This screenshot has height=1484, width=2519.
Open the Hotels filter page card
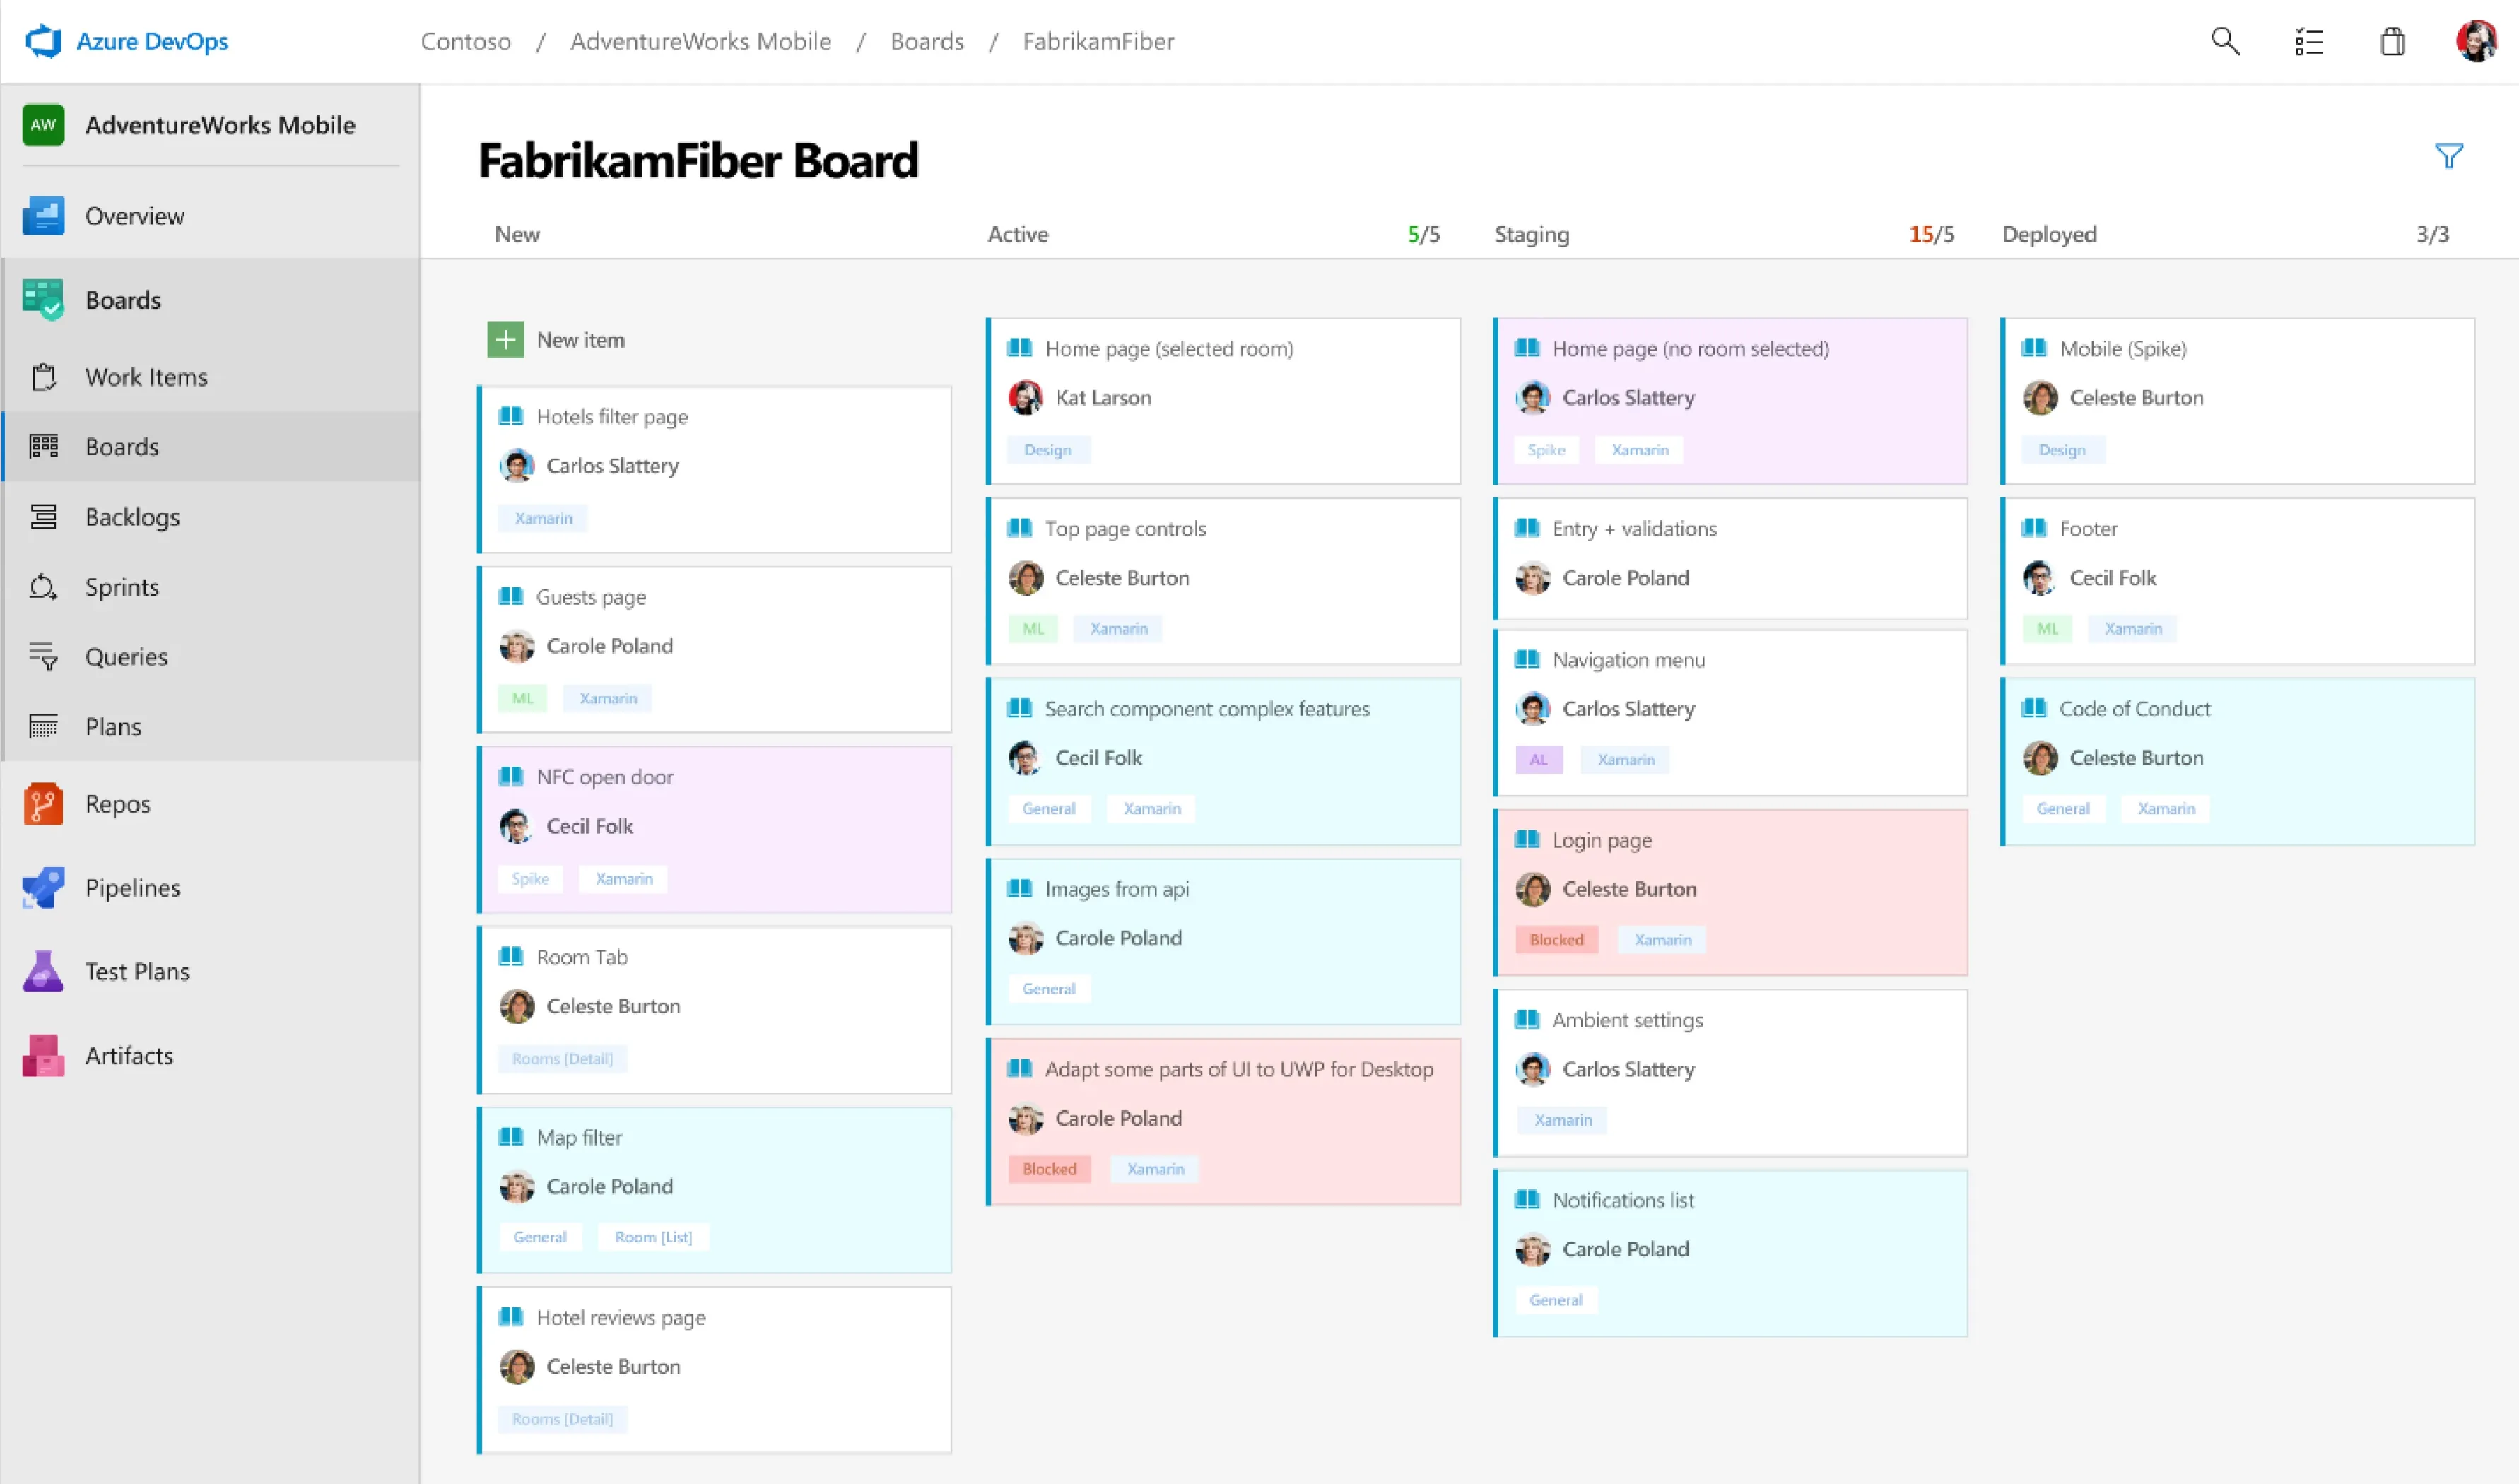612,417
